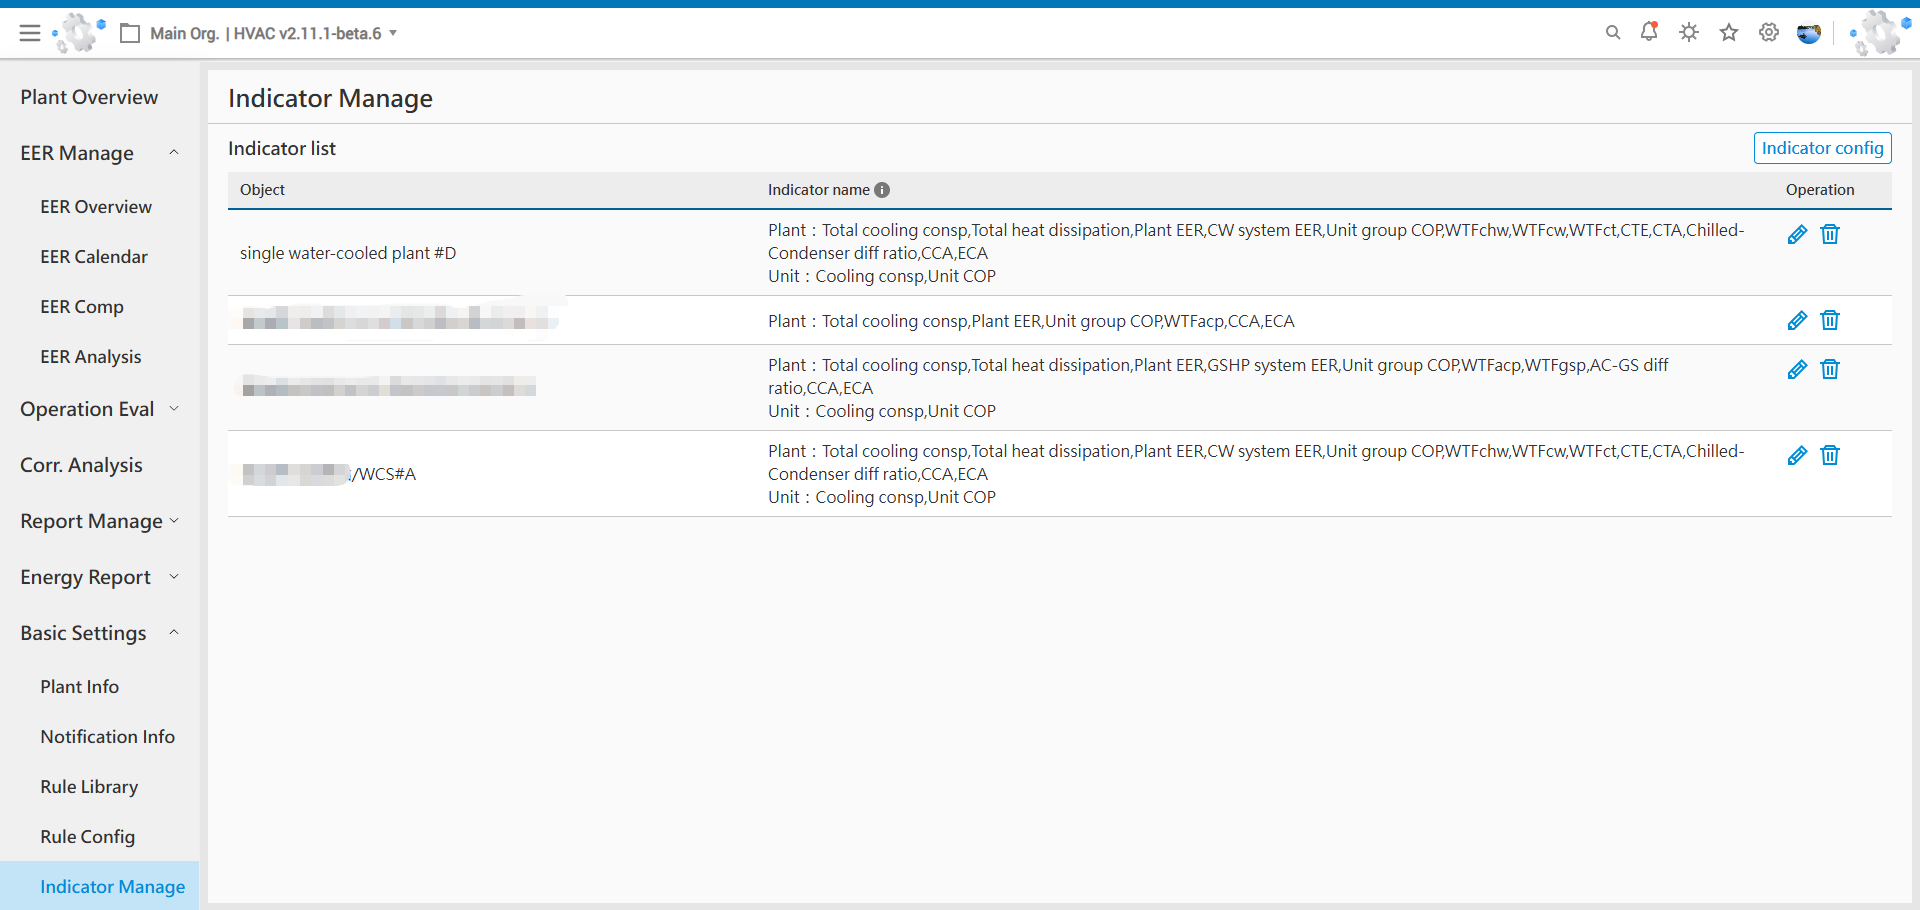Edit indicators for single water-cooled plant #D
Screen dimensions: 1920x910
[x=1797, y=234]
